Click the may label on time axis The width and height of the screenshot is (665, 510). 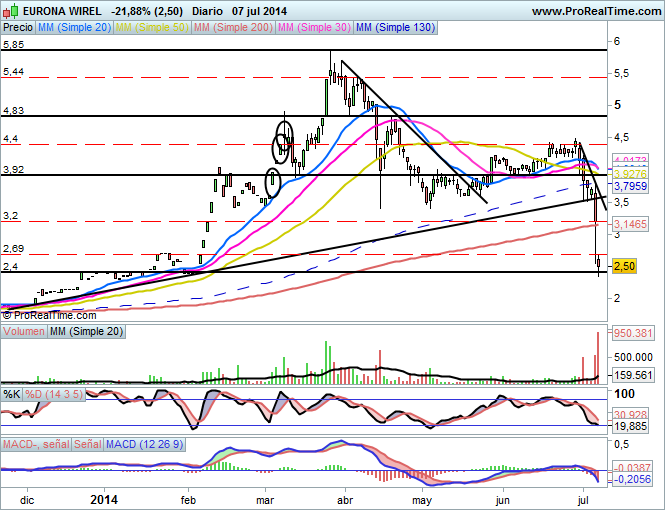tap(422, 500)
